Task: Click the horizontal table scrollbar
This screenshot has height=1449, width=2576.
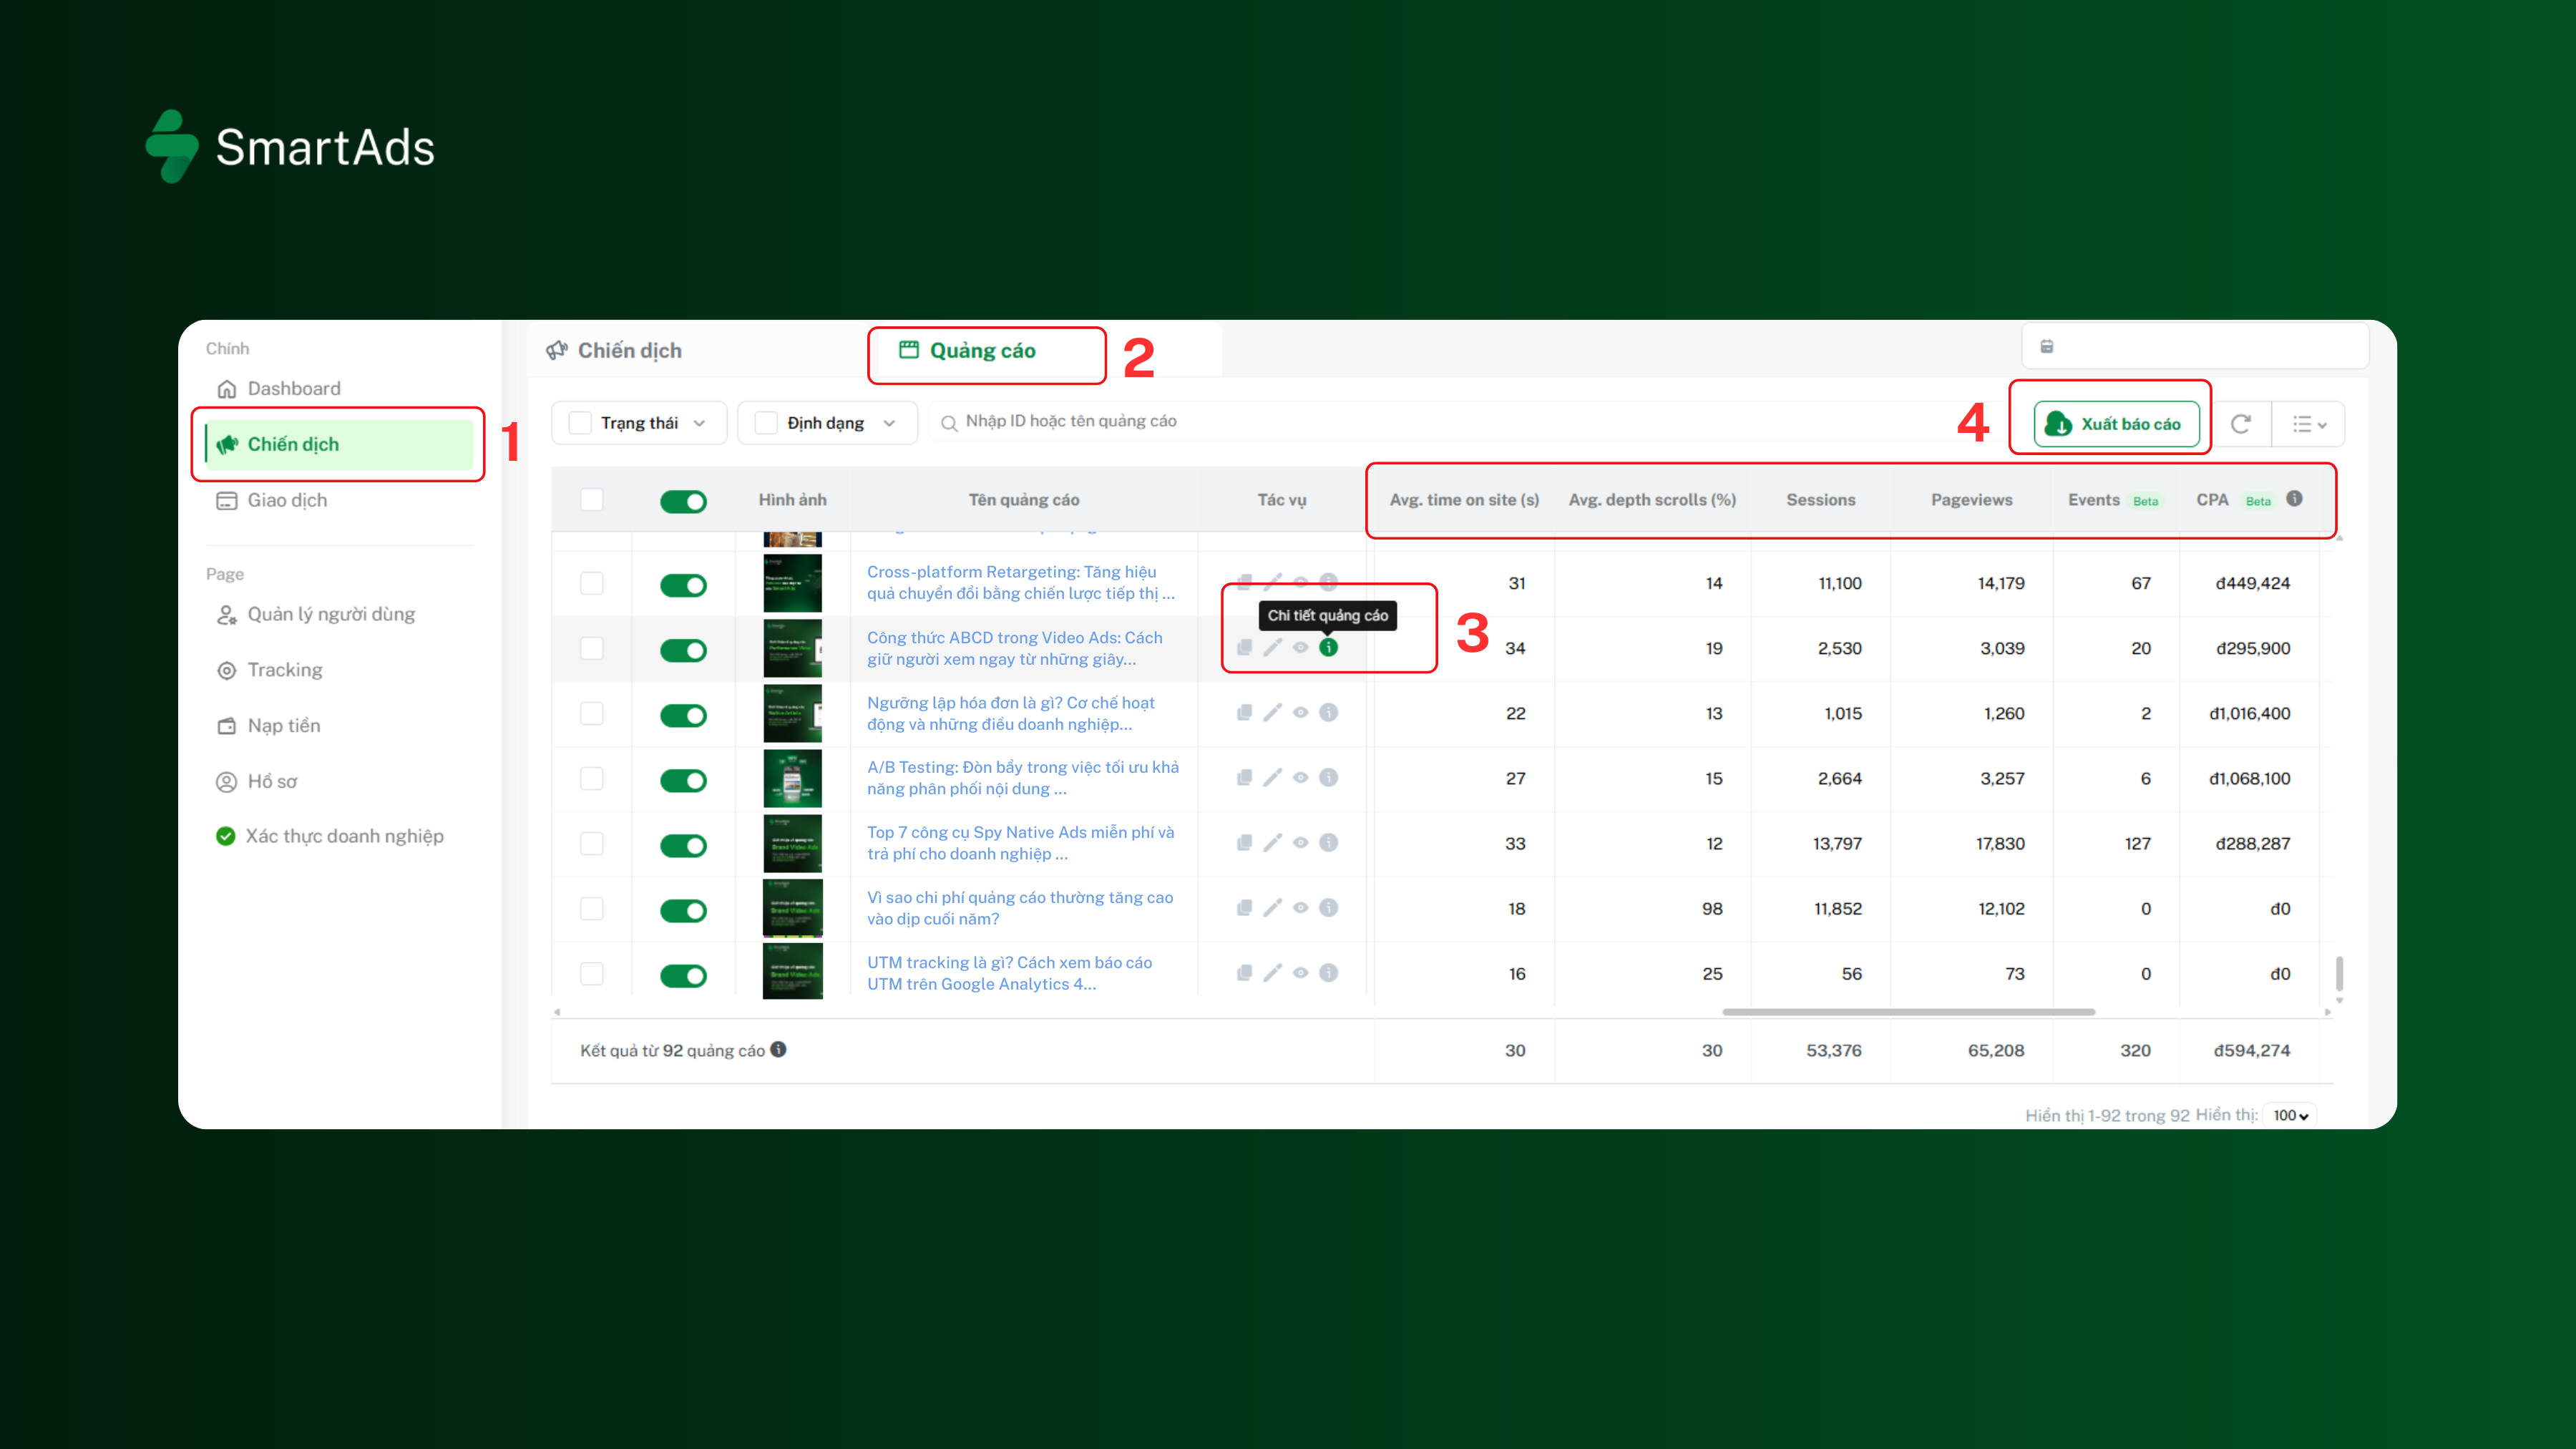Action: click(x=1908, y=1012)
